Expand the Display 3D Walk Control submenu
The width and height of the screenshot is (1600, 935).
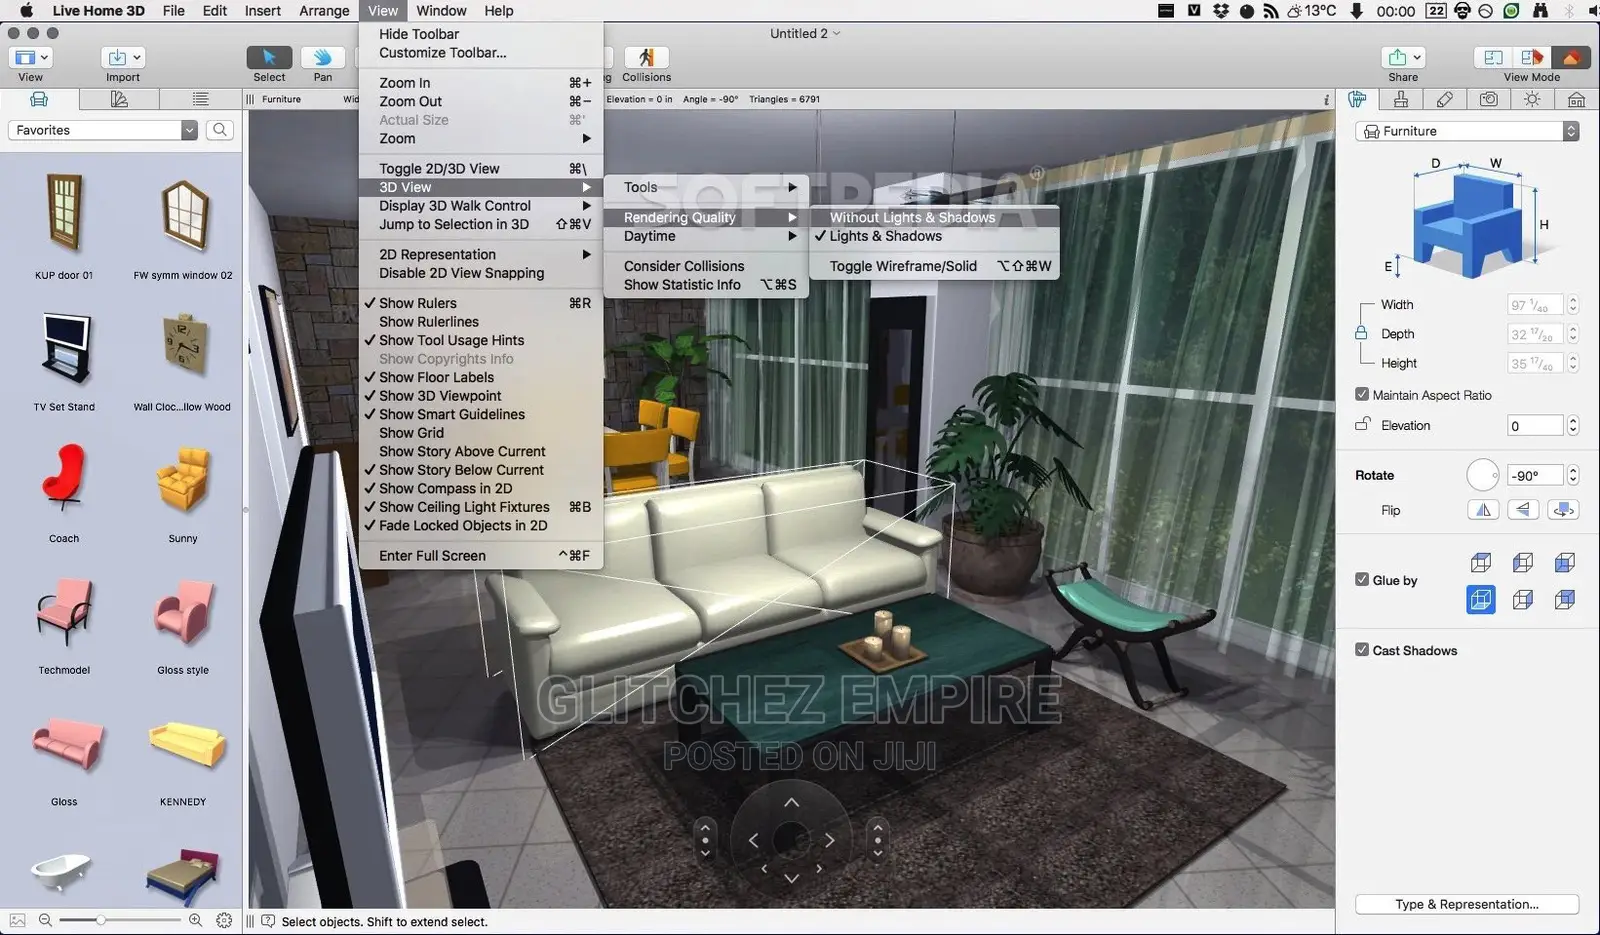tap(481, 205)
